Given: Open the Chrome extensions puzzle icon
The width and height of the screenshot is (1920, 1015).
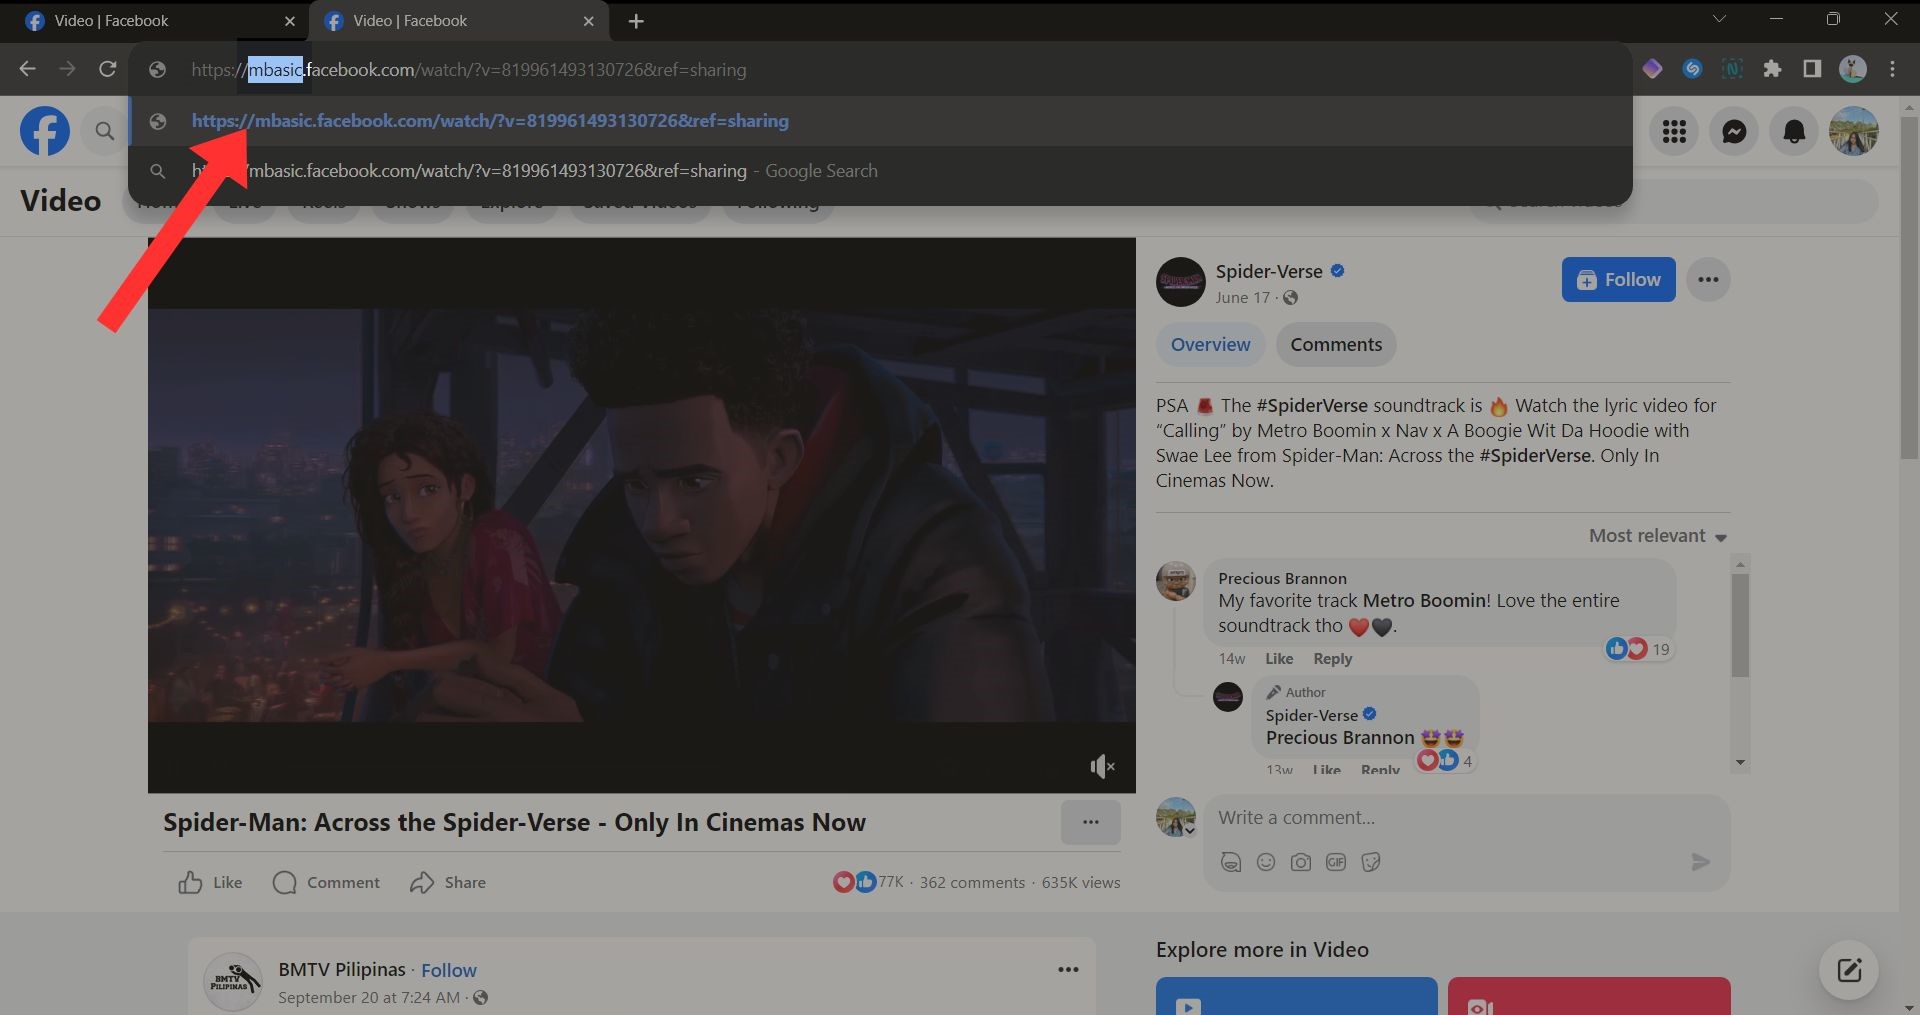Looking at the screenshot, I should [x=1772, y=69].
